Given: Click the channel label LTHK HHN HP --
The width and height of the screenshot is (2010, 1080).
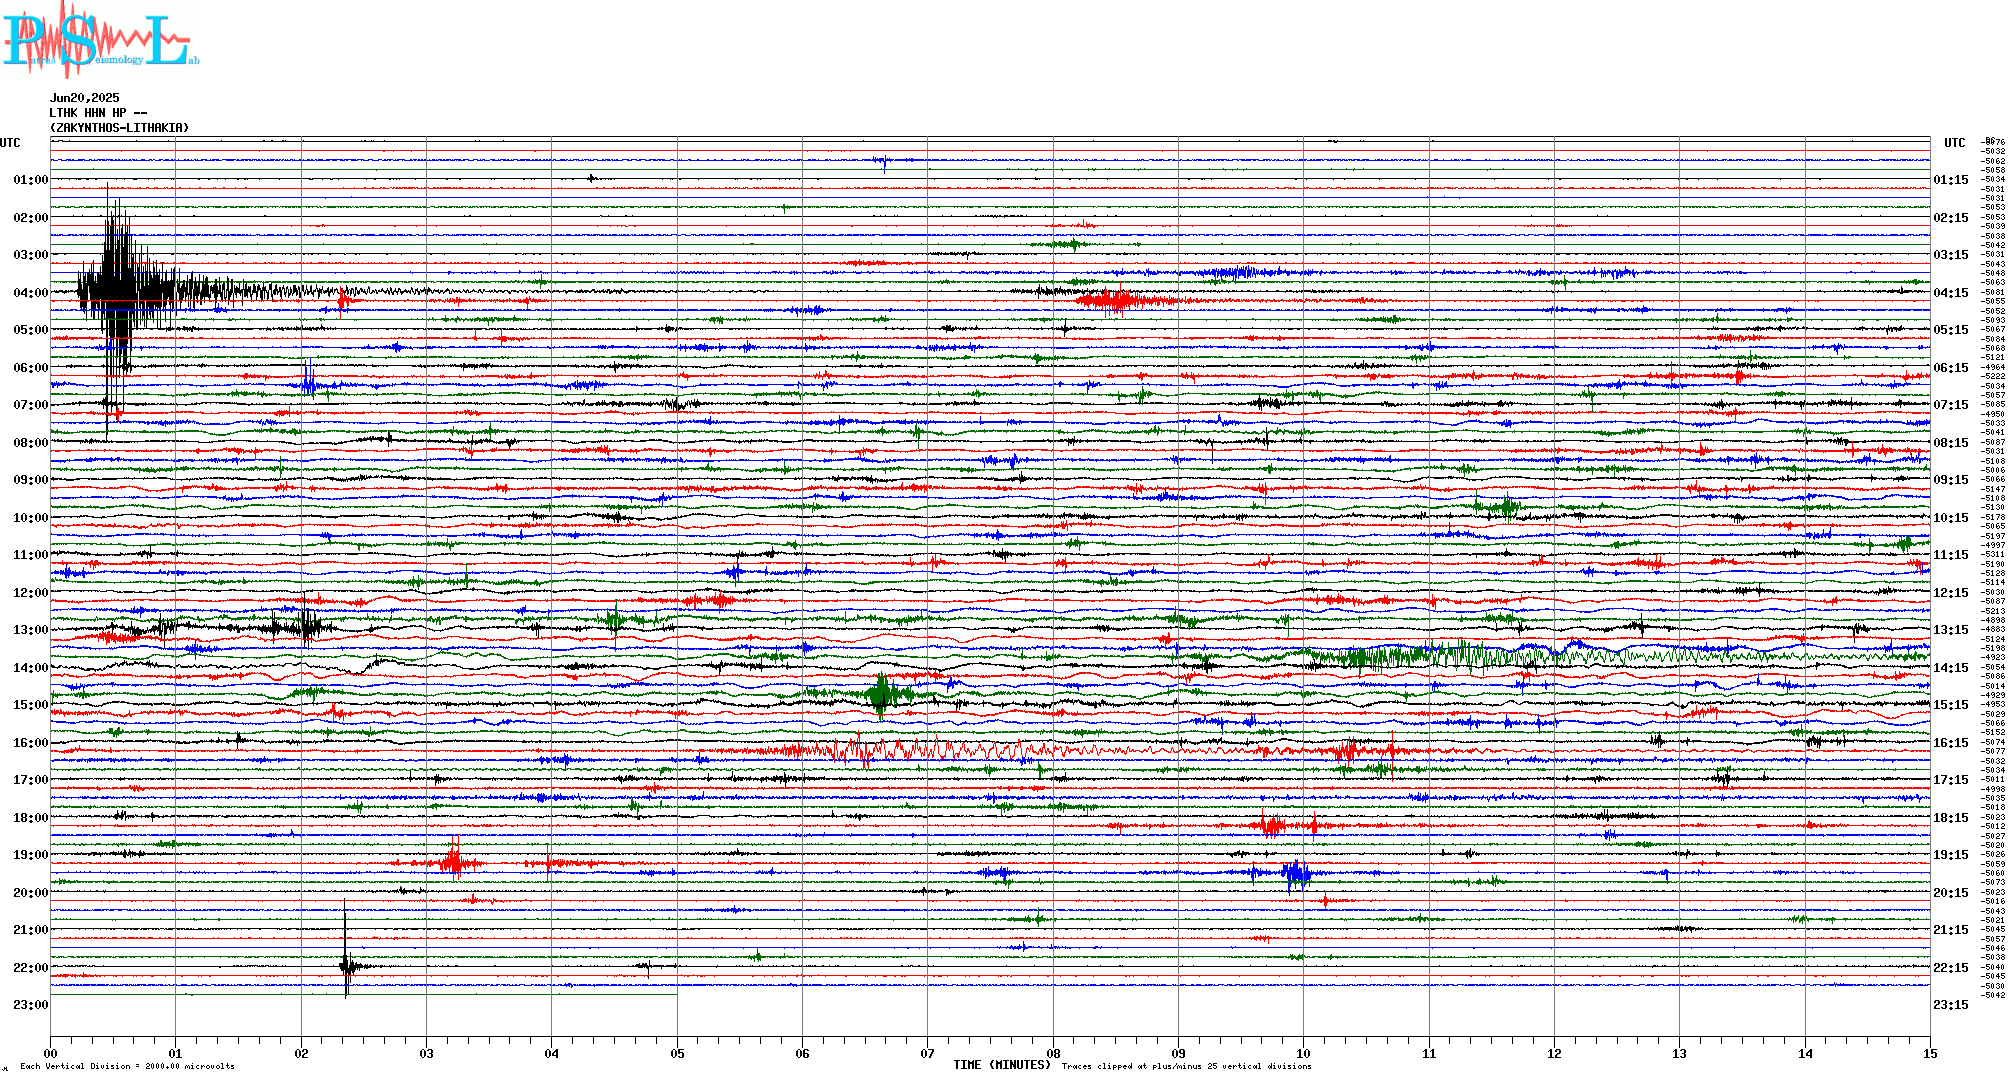Looking at the screenshot, I should [98, 113].
